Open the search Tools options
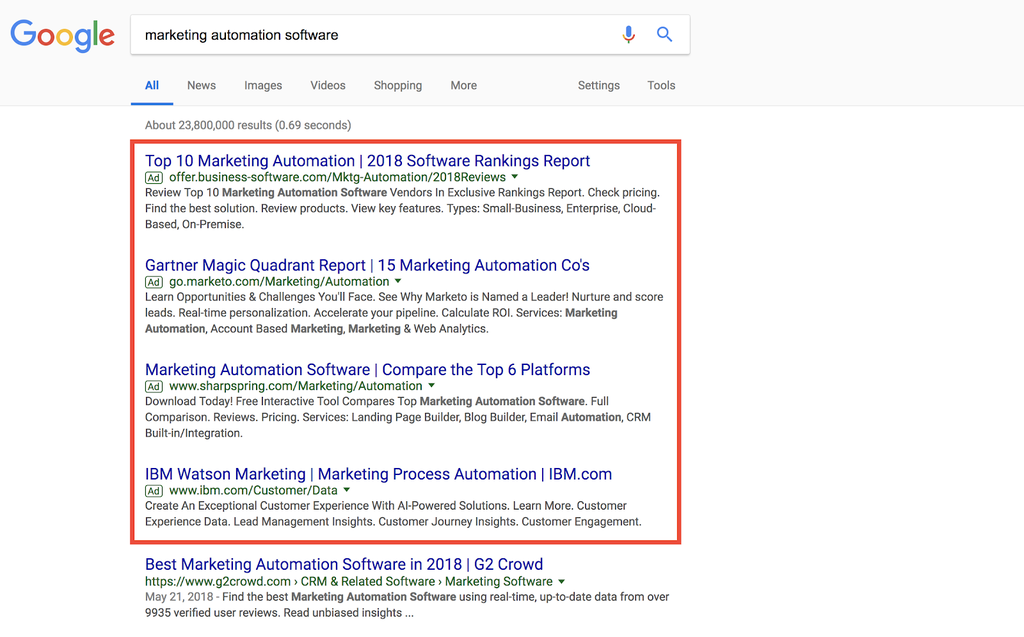 (662, 86)
